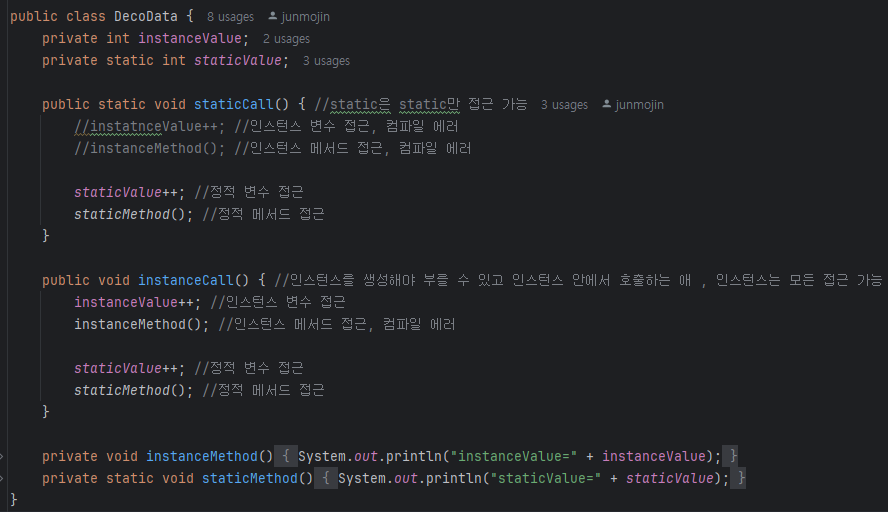Click the commented line //instanceMethod();

click(x=149, y=149)
